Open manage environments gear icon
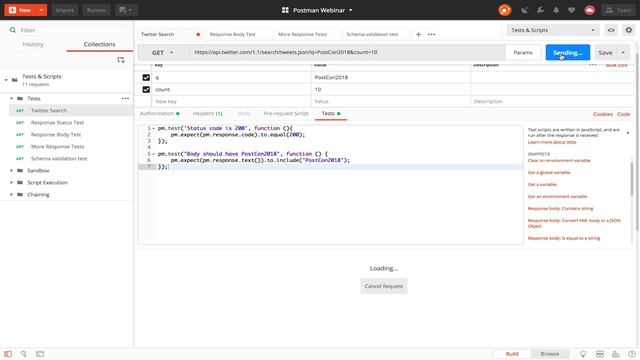Viewport: 640px width, 360px height. (629, 30)
